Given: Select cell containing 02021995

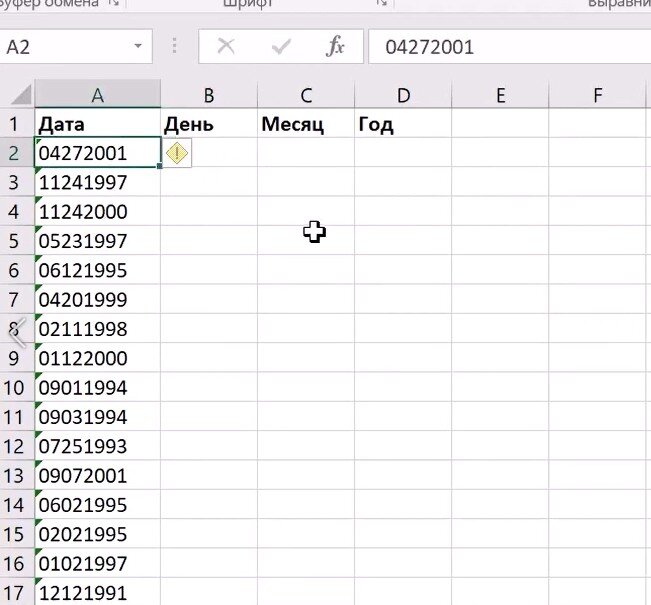Looking at the screenshot, I should tap(98, 534).
